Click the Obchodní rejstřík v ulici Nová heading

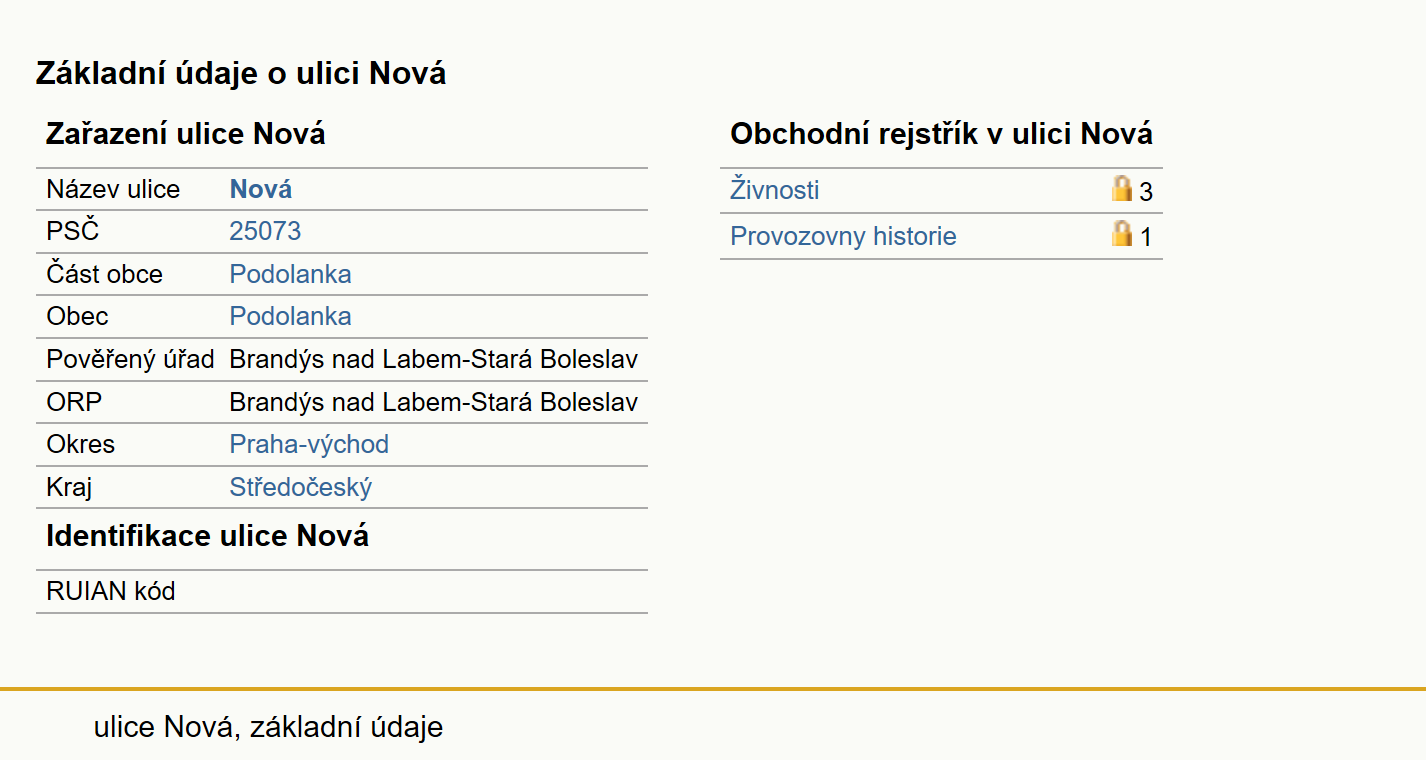(941, 134)
